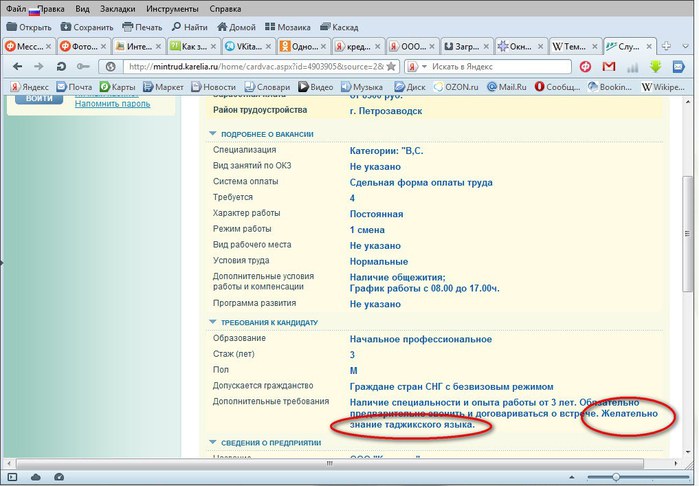Collapse the ТРЕБОВАНИЯ К КАНДИДАТУ section
Viewport: 699px width, 486px height.
[x=213, y=322]
